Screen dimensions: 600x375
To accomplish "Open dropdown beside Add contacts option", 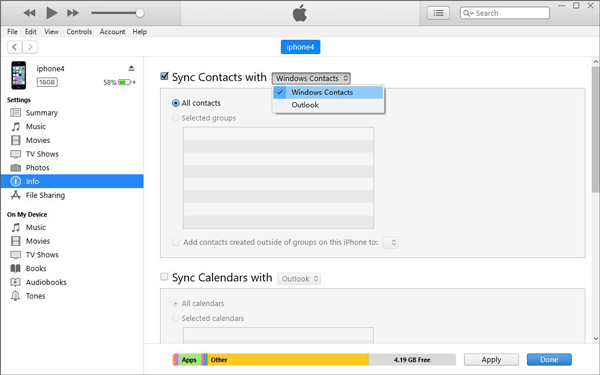I will (x=391, y=242).
